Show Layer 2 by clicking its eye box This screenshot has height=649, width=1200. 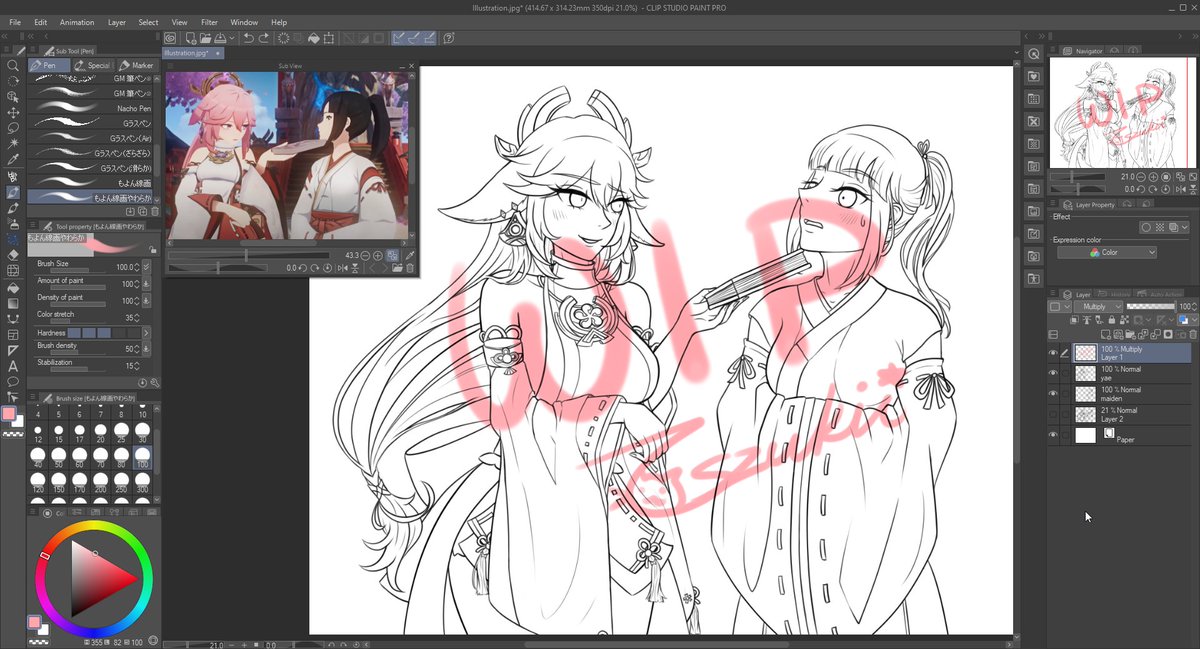click(x=1053, y=414)
